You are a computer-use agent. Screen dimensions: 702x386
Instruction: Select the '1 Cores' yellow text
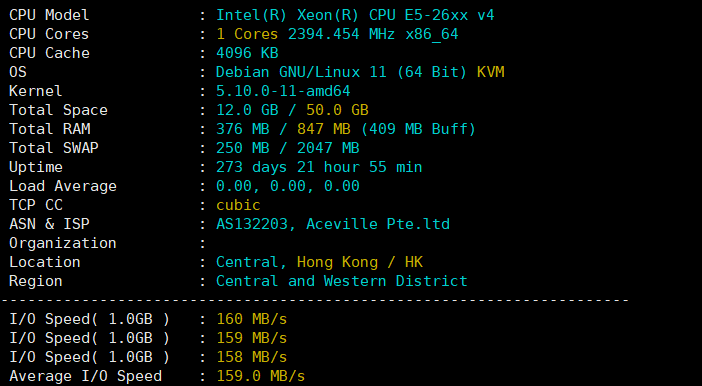click(247, 34)
